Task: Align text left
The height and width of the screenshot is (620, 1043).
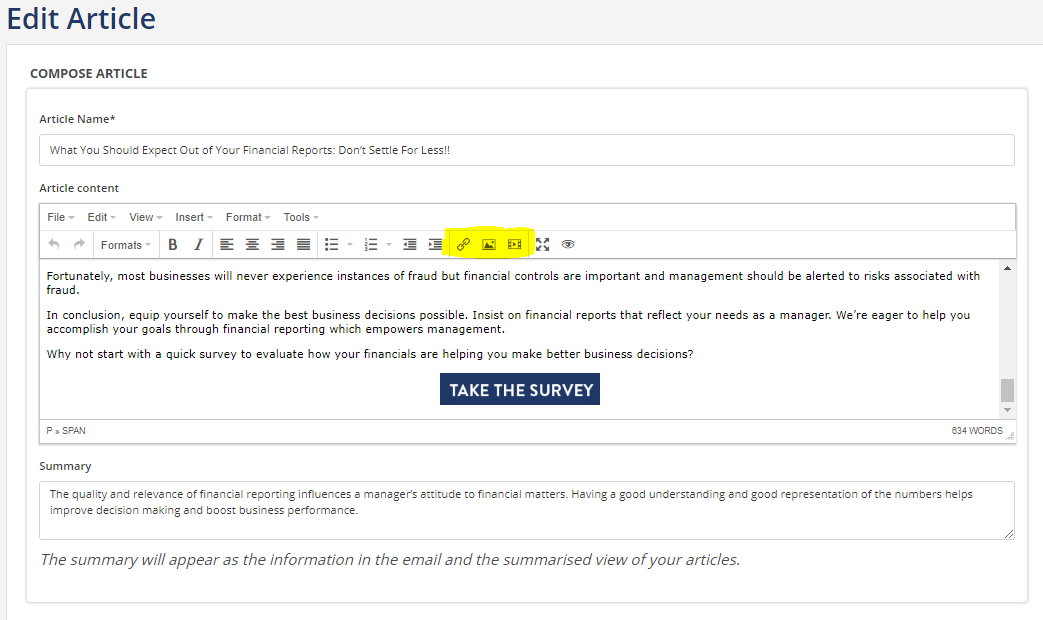Action: pos(227,244)
